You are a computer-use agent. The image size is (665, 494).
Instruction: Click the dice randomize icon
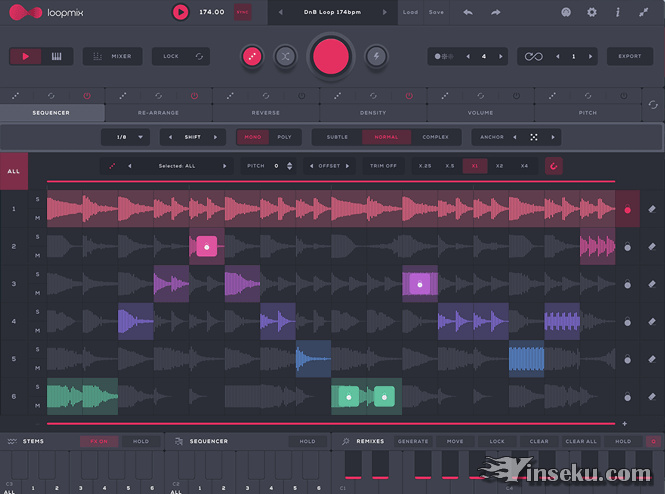click(251, 57)
